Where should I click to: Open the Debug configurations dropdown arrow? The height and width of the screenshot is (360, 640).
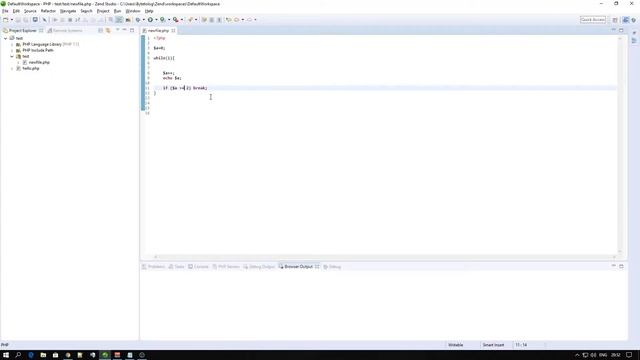144,20
